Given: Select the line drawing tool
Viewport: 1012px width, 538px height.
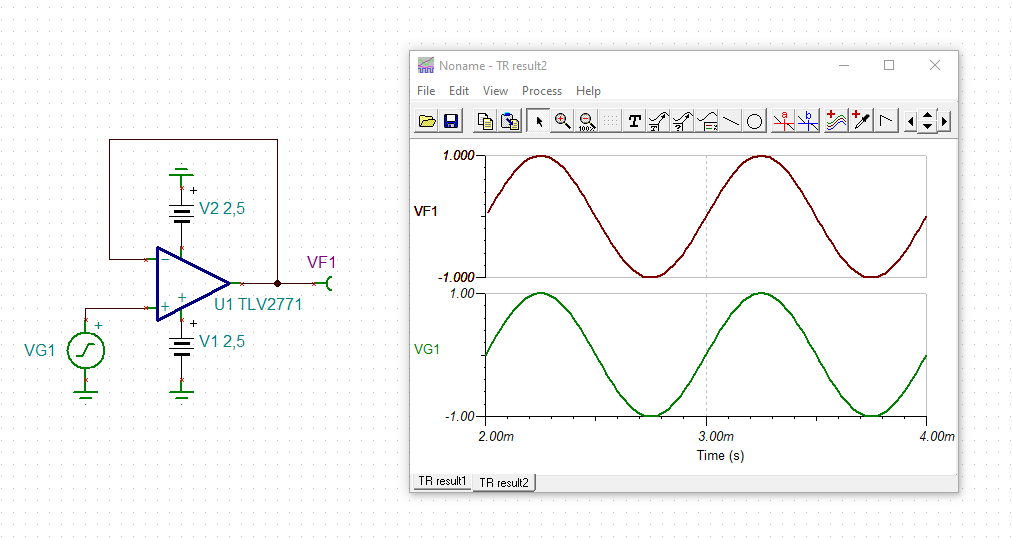Looking at the screenshot, I should [731, 121].
